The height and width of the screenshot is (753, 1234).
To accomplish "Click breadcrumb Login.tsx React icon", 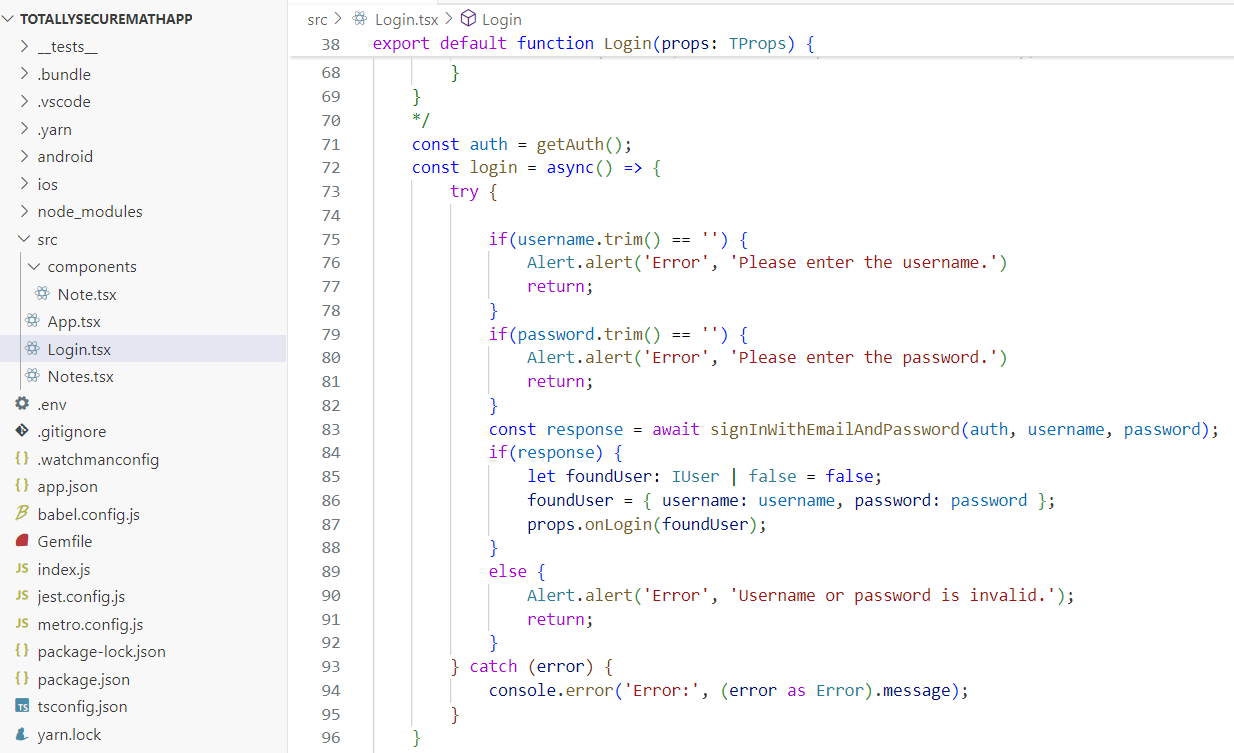I will coord(360,19).
